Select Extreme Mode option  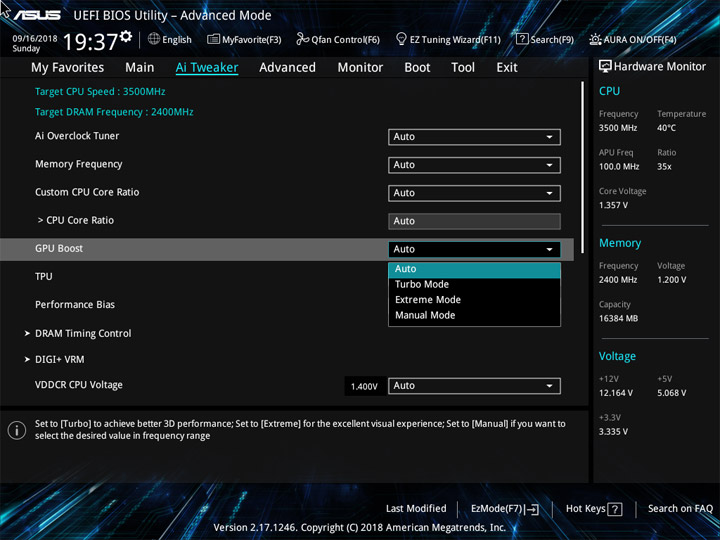pyautogui.click(x=474, y=300)
